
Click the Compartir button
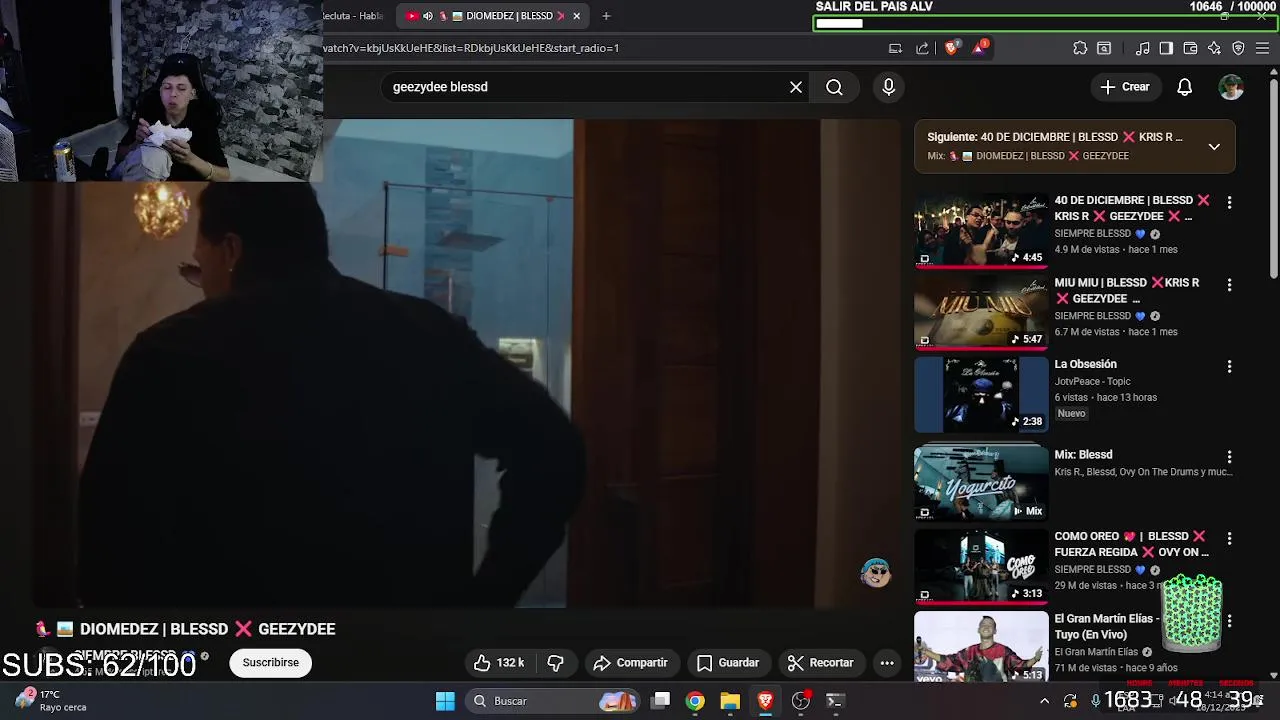click(630, 663)
